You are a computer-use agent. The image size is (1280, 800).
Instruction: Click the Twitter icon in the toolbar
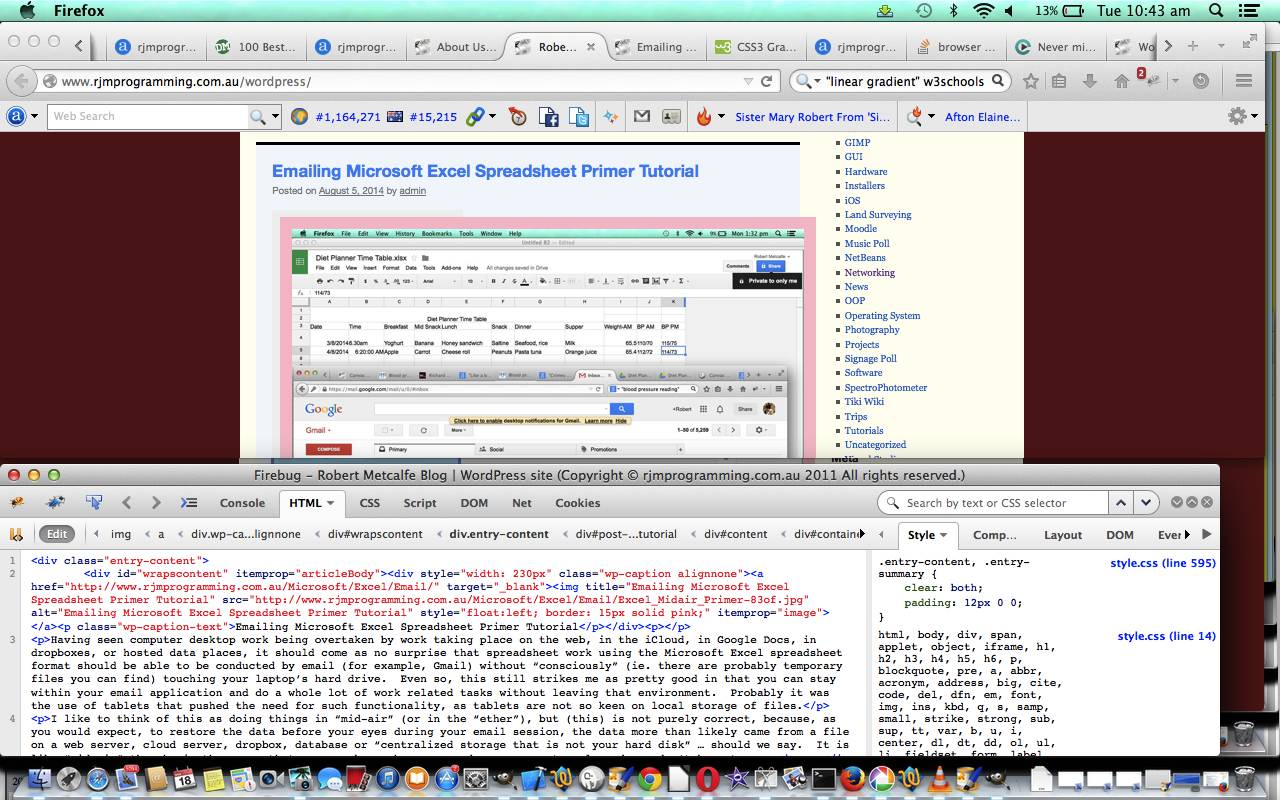[579, 117]
